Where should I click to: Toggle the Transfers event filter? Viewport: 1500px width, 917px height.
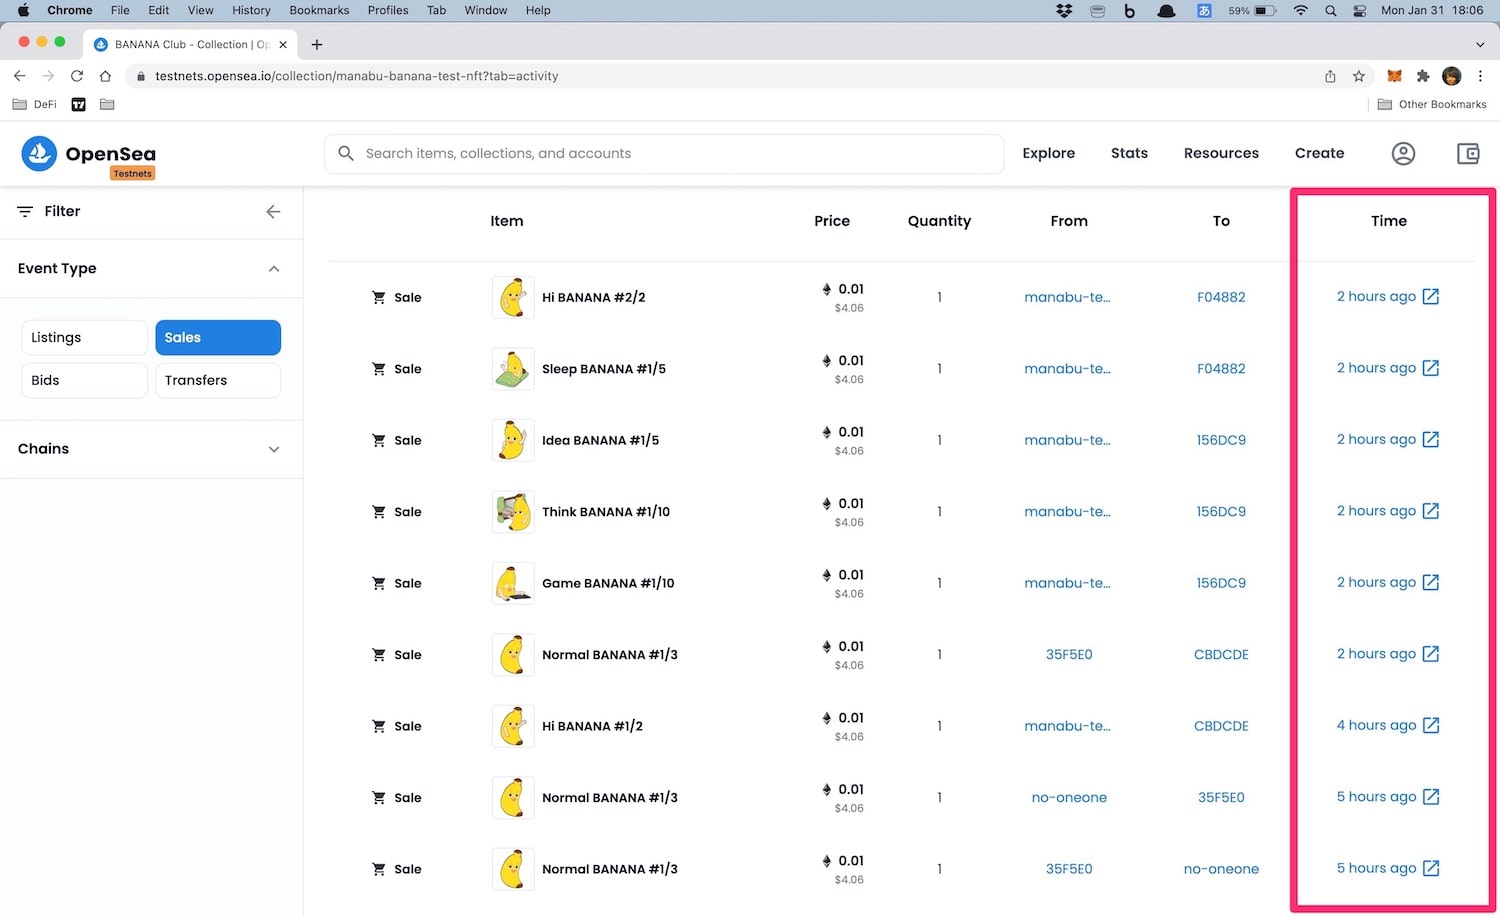pos(218,380)
